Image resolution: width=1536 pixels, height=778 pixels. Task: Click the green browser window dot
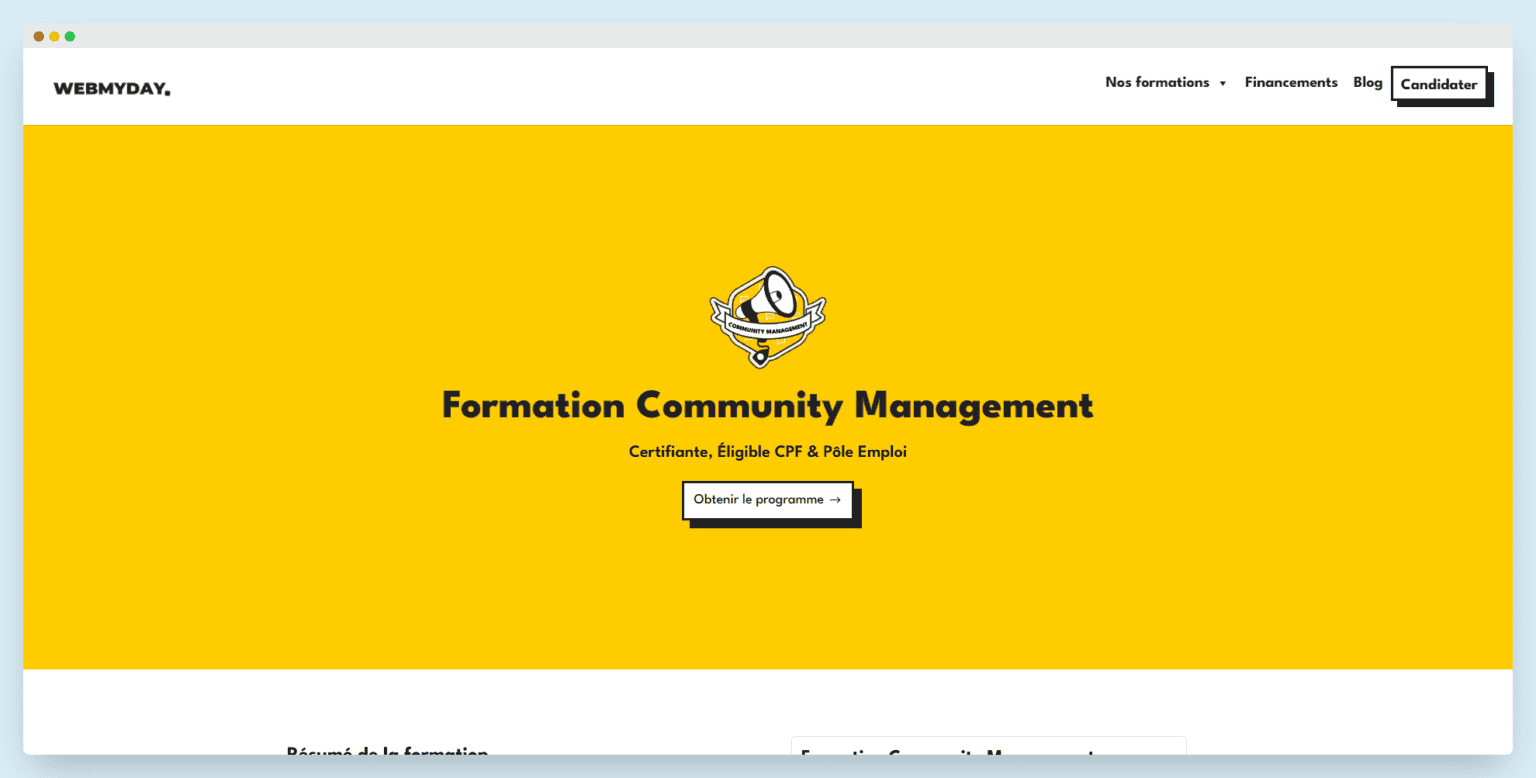click(x=70, y=35)
